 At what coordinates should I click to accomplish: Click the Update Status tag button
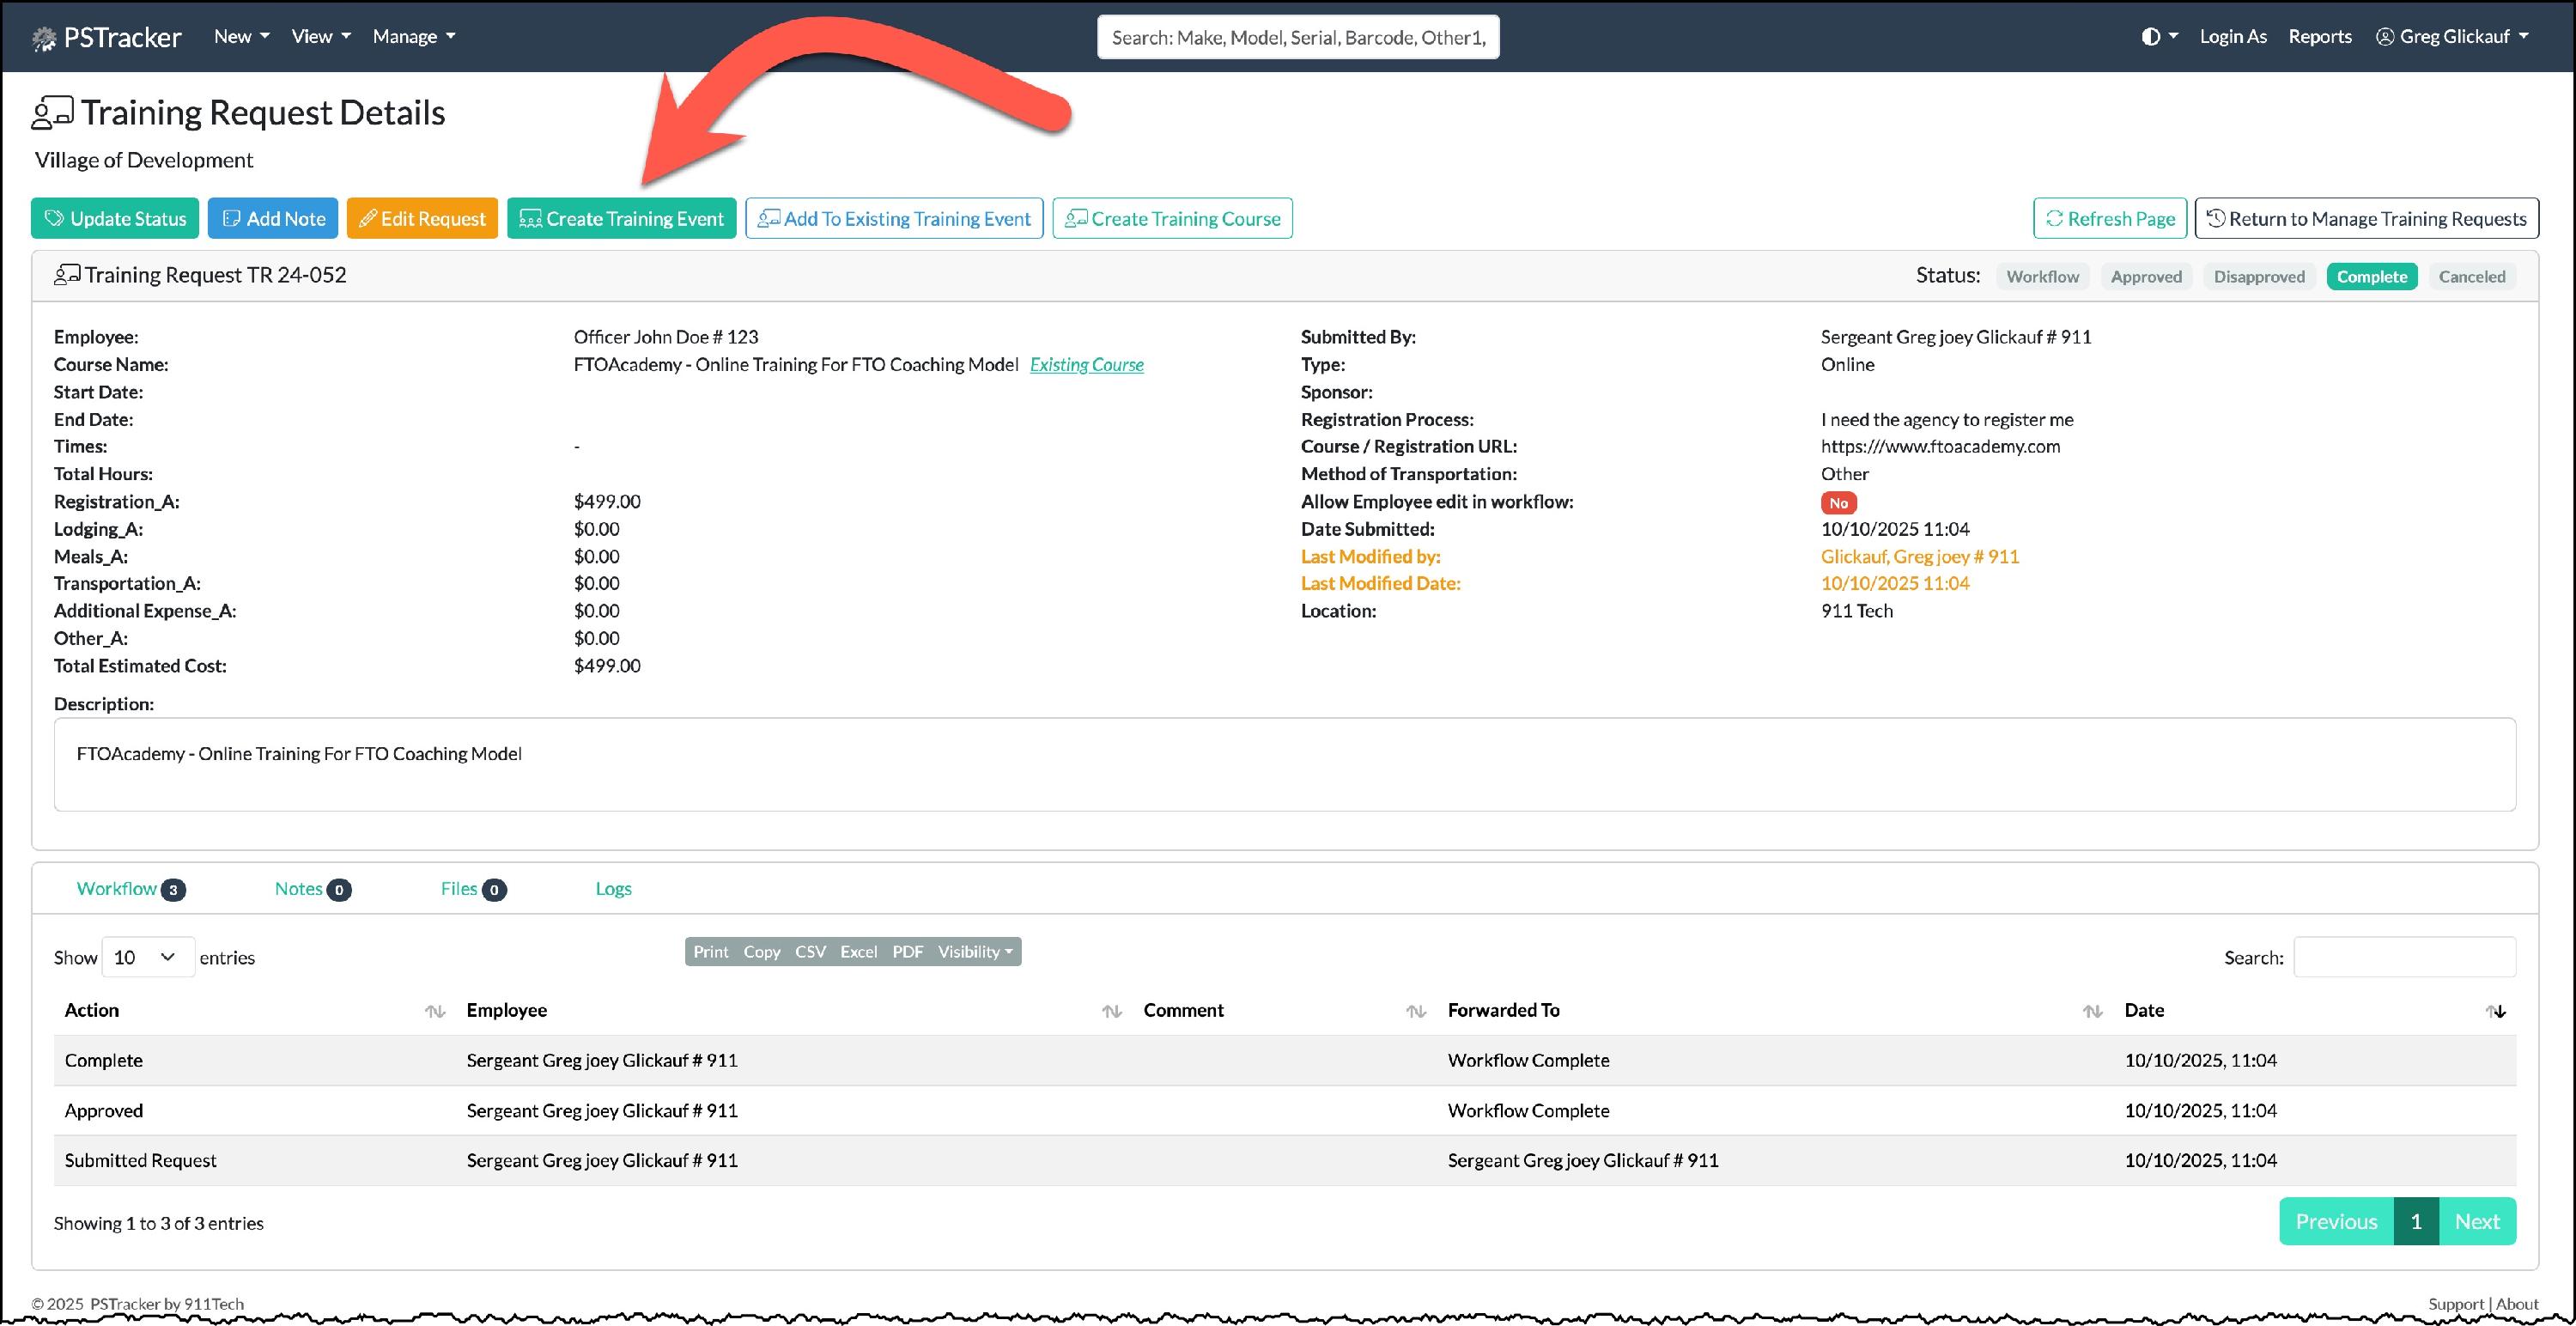(x=115, y=219)
